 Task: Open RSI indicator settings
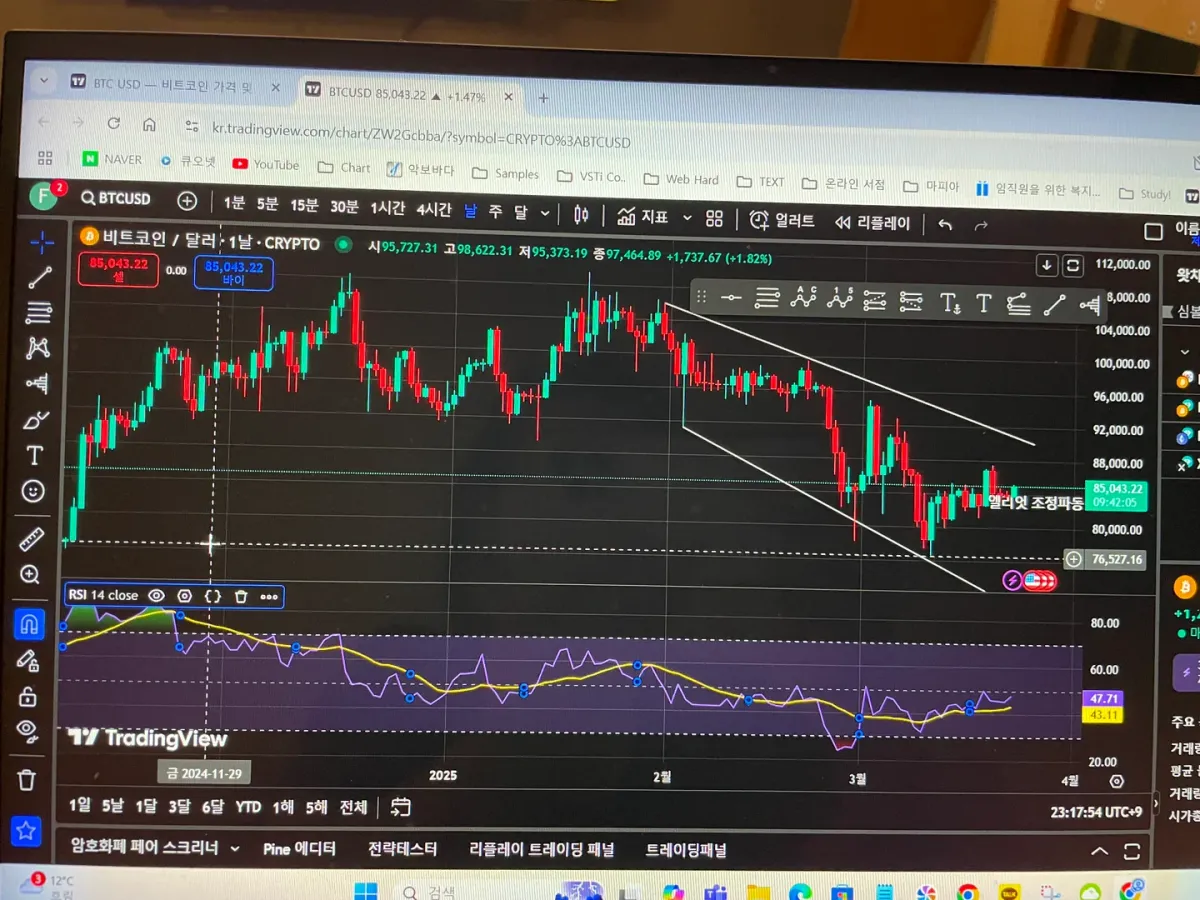[x=184, y=595]
